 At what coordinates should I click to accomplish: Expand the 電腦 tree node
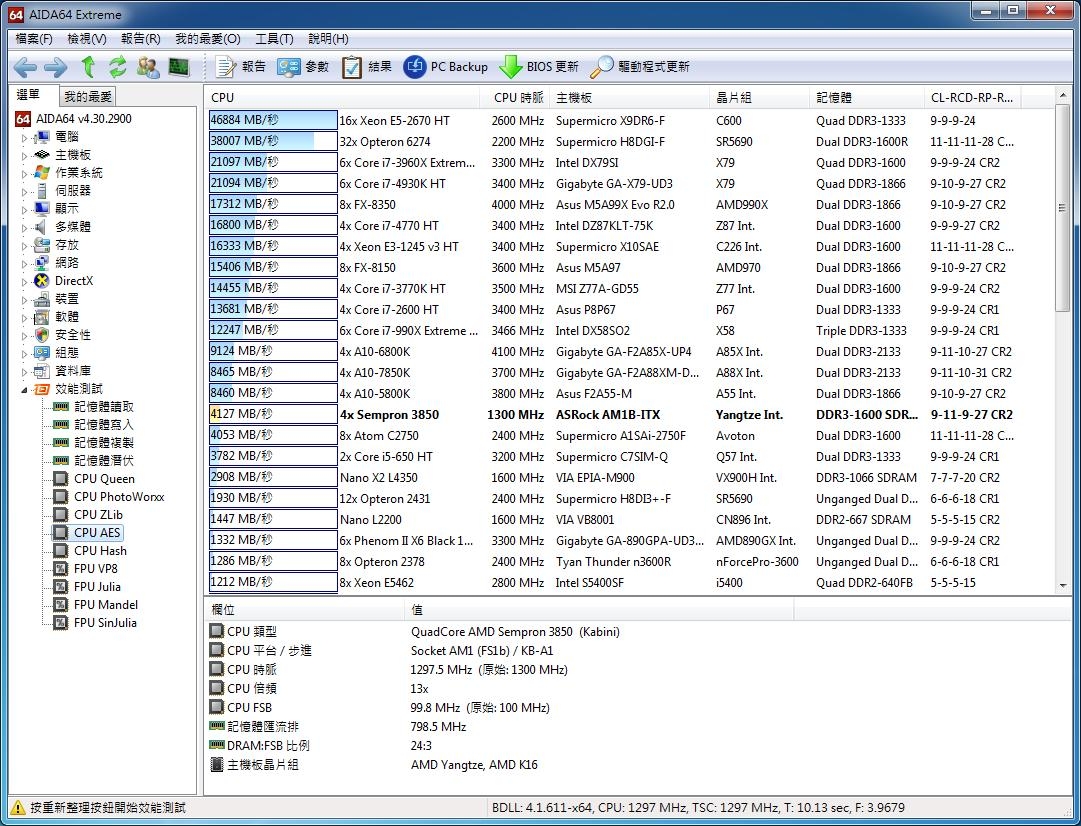point(24,137)
